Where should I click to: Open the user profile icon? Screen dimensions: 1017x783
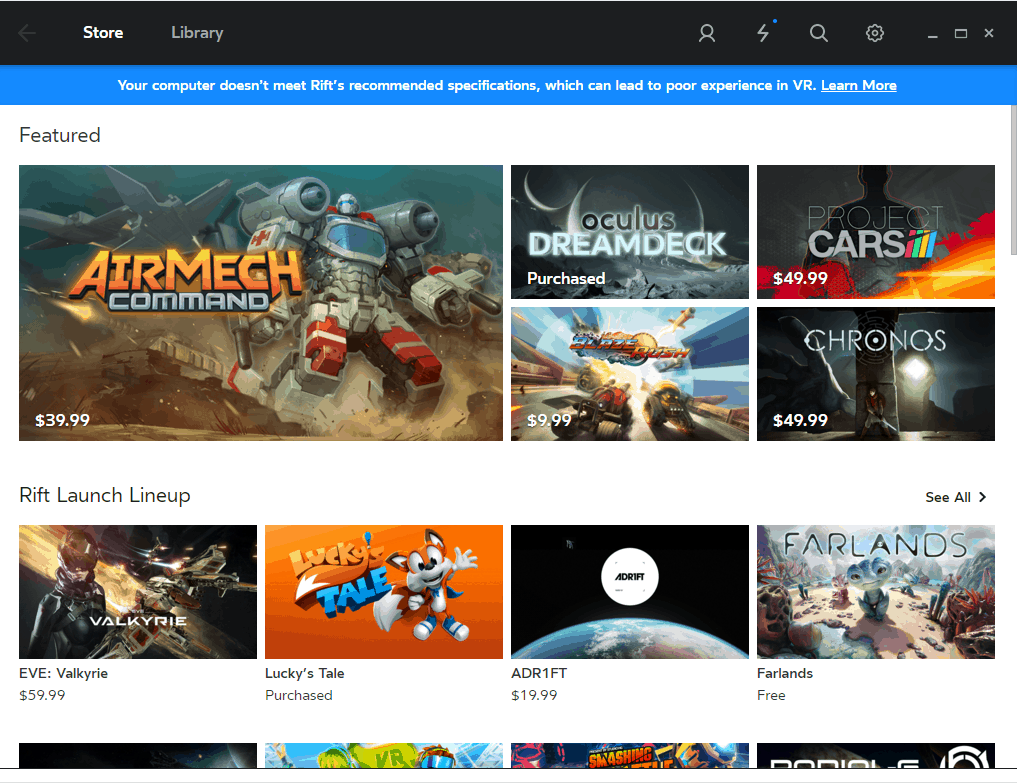pyautogui.click(x=707, y=33)
